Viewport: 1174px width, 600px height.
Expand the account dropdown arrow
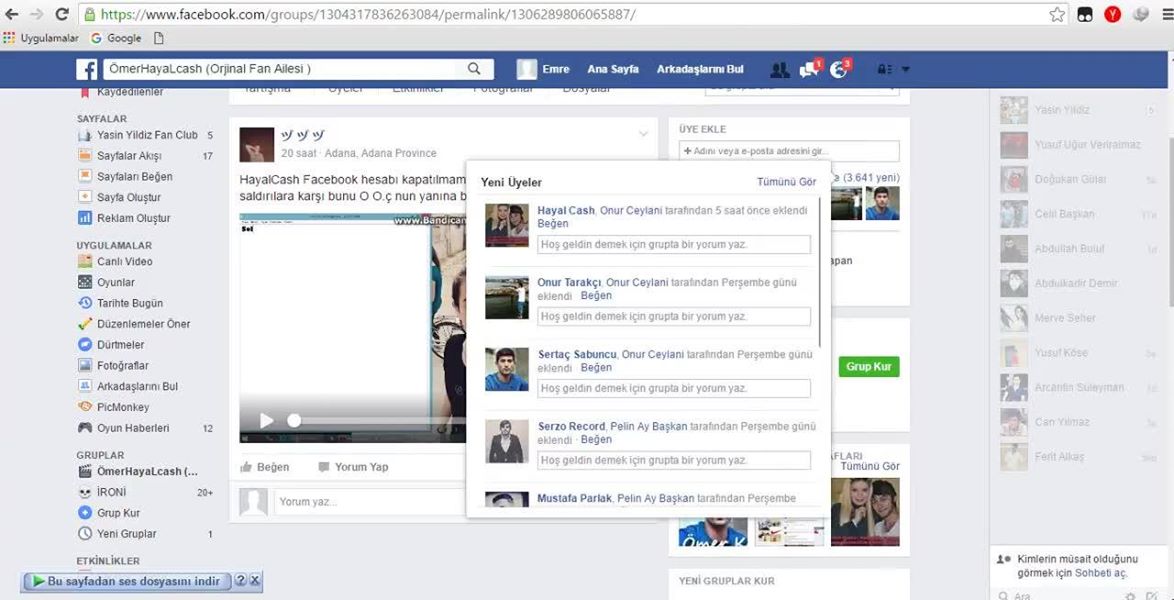[905, 70]
